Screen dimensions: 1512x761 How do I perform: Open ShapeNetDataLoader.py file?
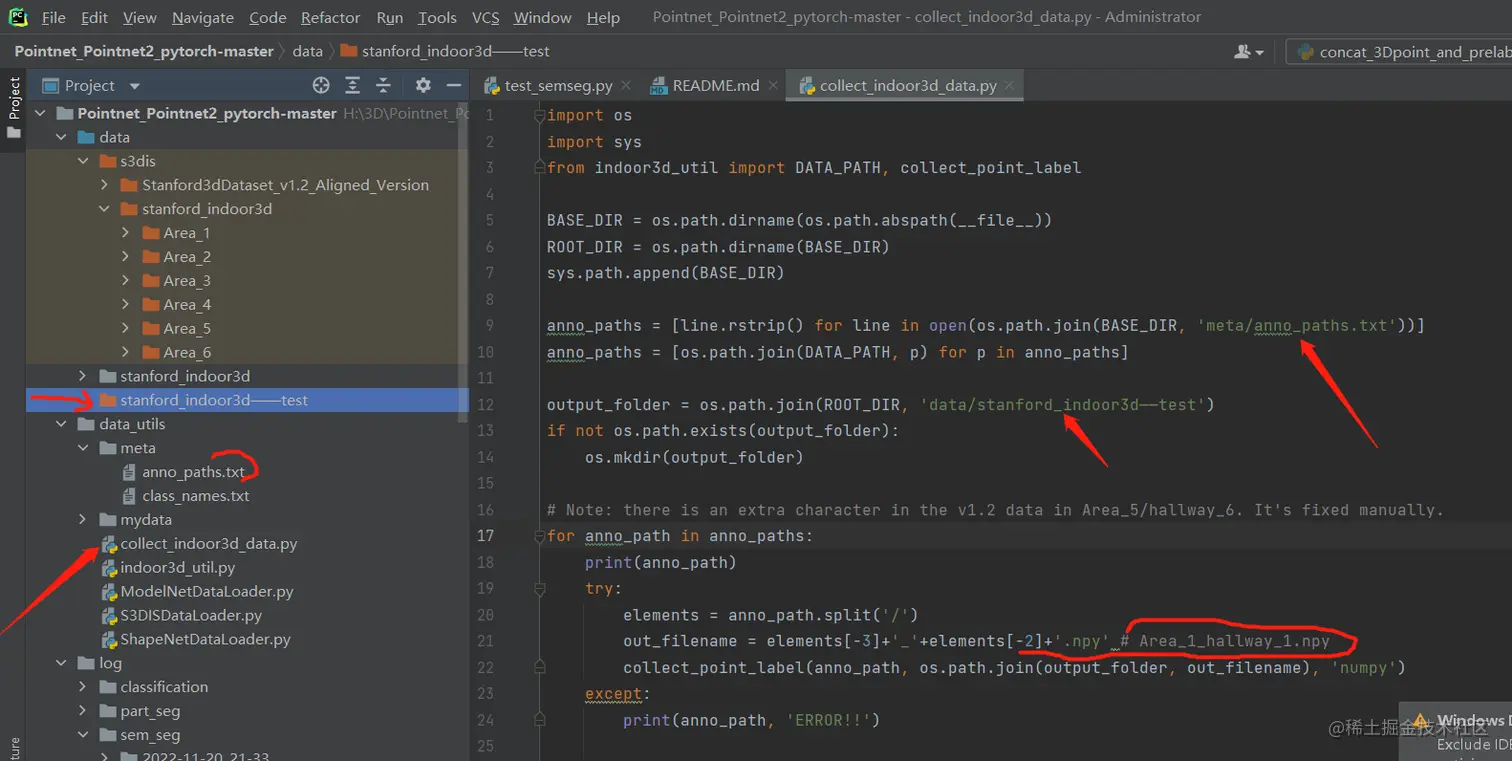tap(206, 639)
